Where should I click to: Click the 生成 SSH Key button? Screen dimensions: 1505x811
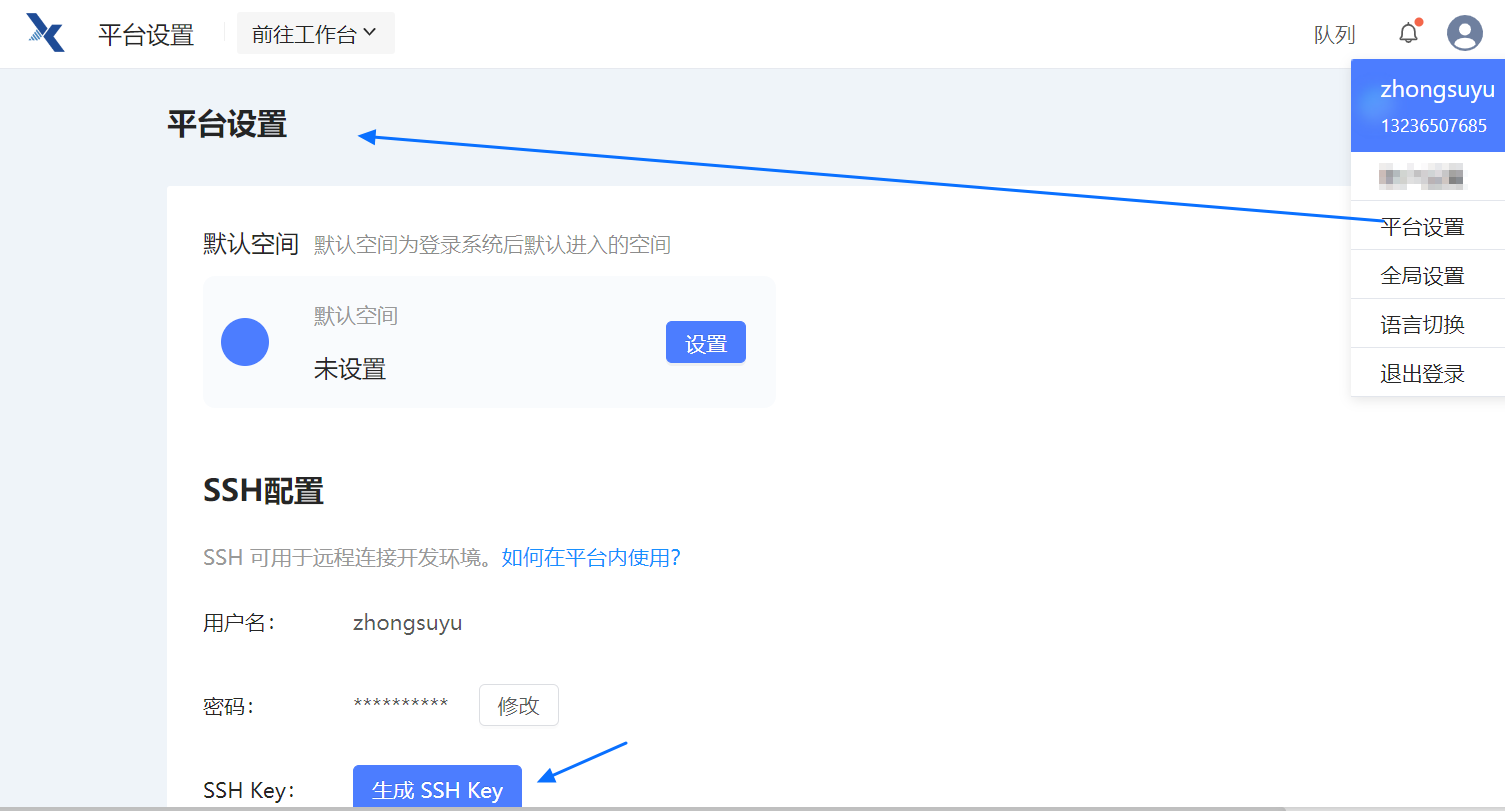(437, 790)
